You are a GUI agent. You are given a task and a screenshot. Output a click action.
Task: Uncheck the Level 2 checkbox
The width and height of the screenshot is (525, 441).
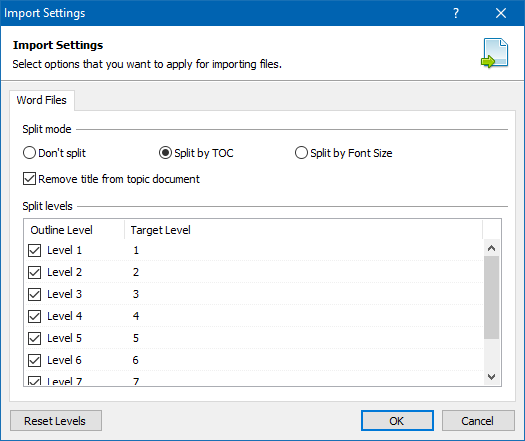(x=34, y=272)
